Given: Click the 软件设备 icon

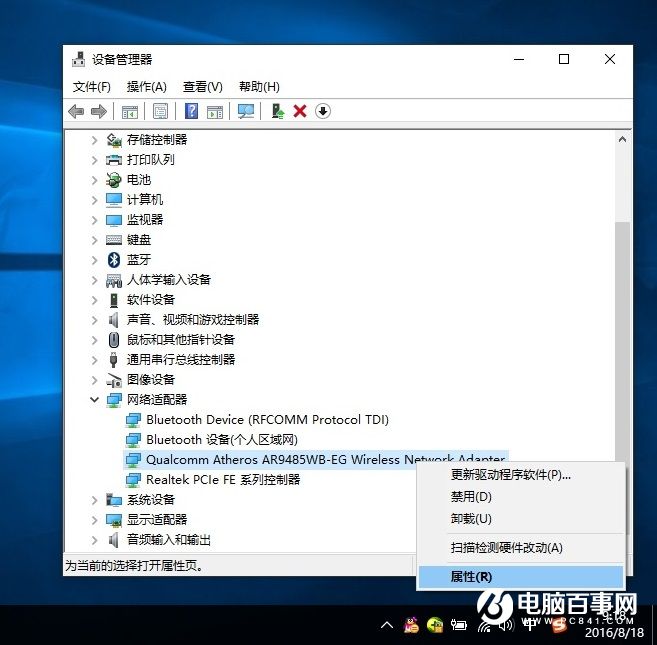Looking at the screenshot, I should click(114, 300).
